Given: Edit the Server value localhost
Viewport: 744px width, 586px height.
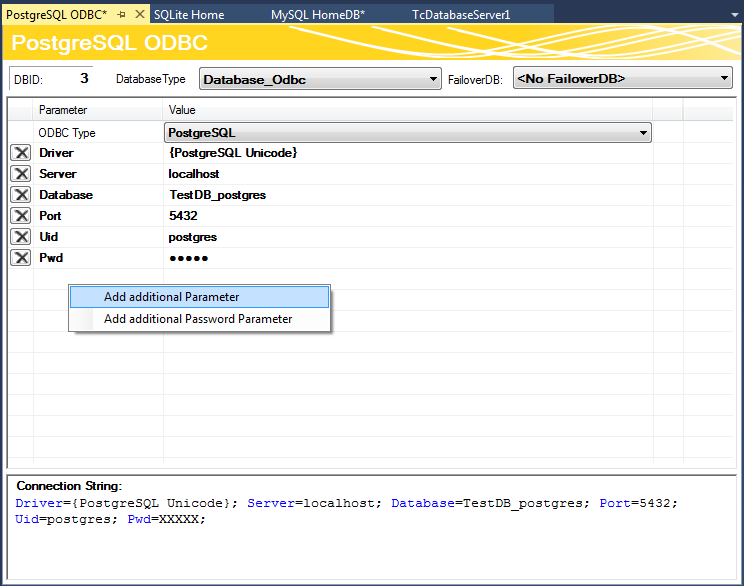Looking at the screenshot, I should pyautogui.click(x=408, y=174).
